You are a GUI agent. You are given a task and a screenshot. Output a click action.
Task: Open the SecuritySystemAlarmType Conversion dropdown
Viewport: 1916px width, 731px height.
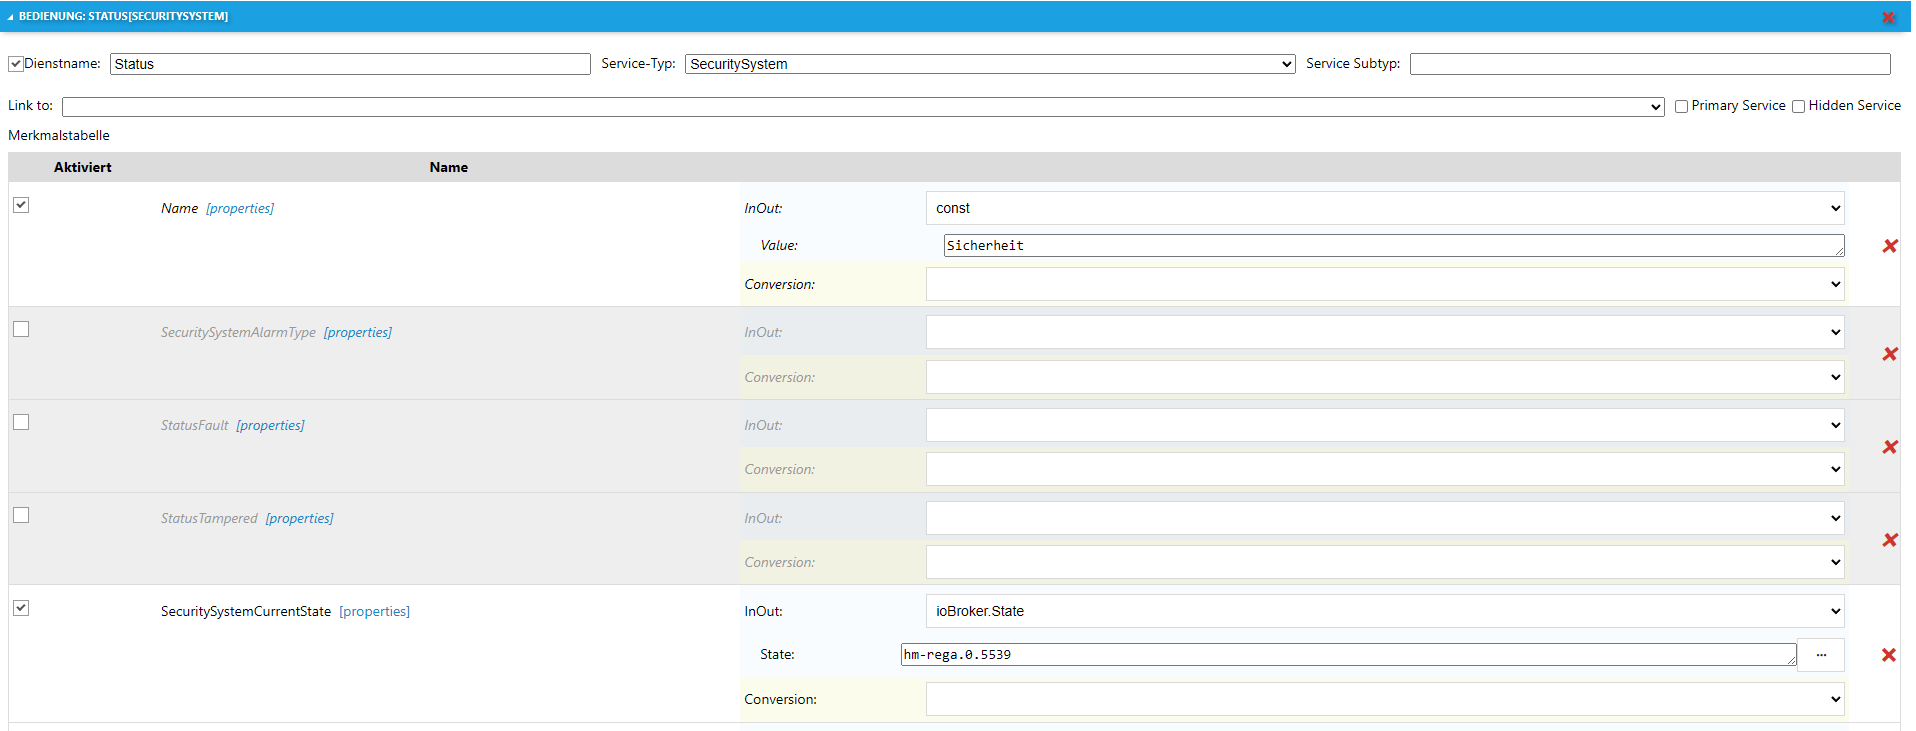pyautogui.click(x=1385, y=377)
